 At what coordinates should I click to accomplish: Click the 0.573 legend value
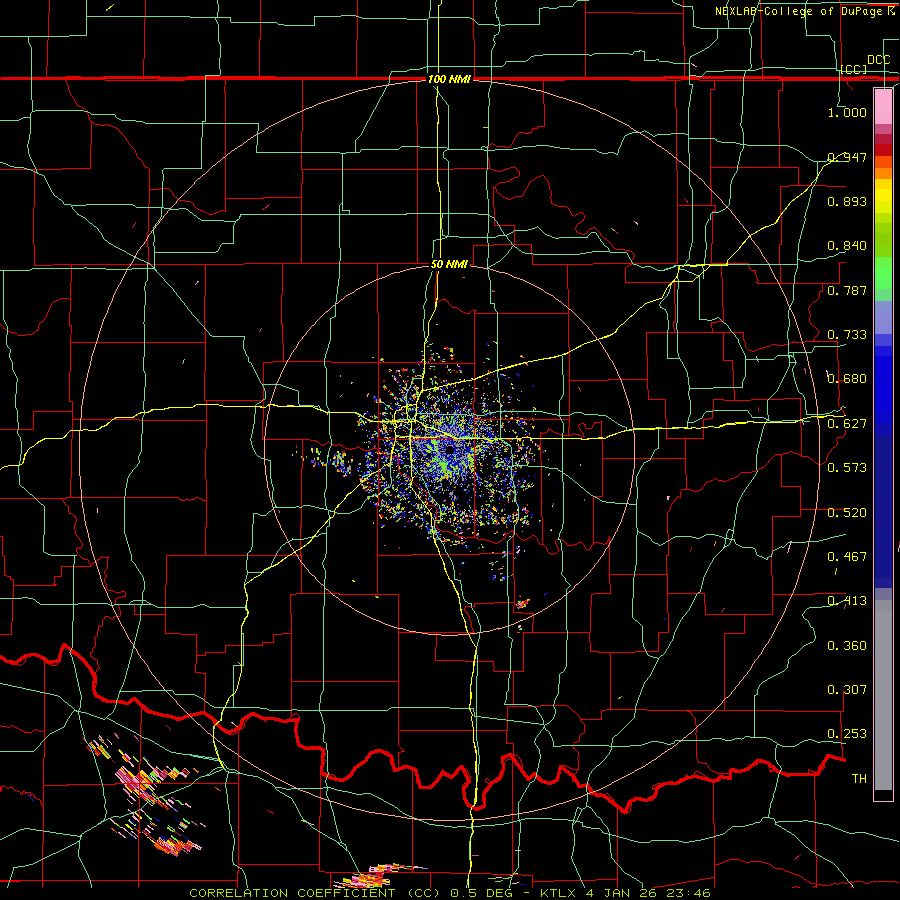point(847,468)
